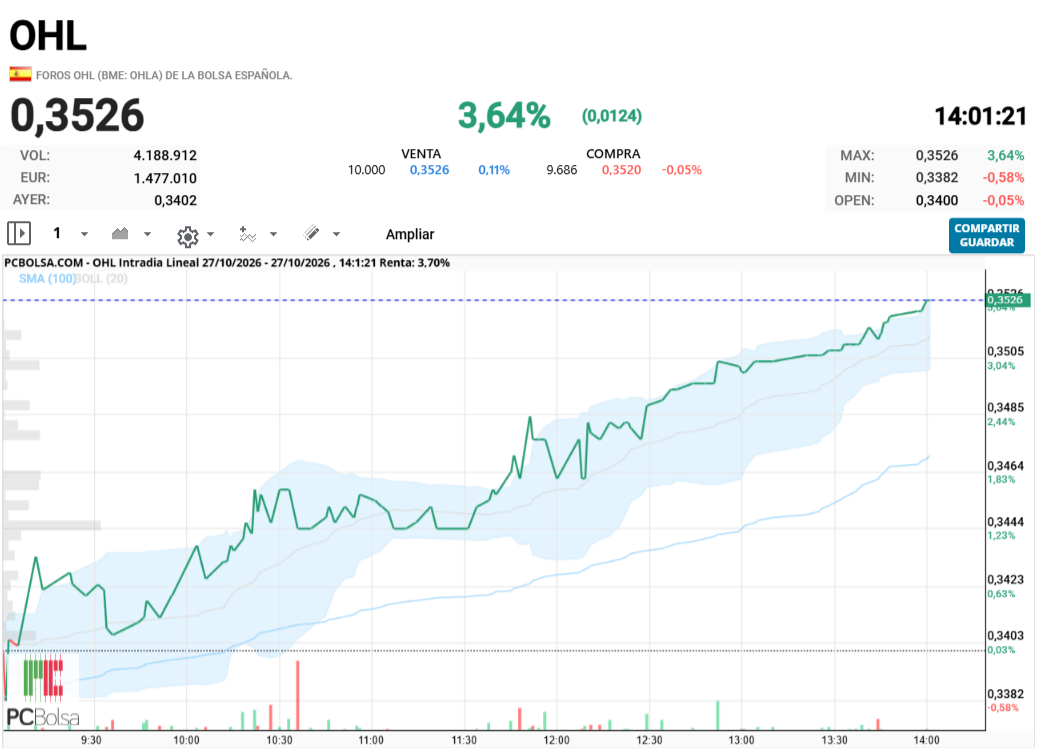Click the OHL title heading
The height and width of the screenshot is (749, 1037).
coord(48,35)
